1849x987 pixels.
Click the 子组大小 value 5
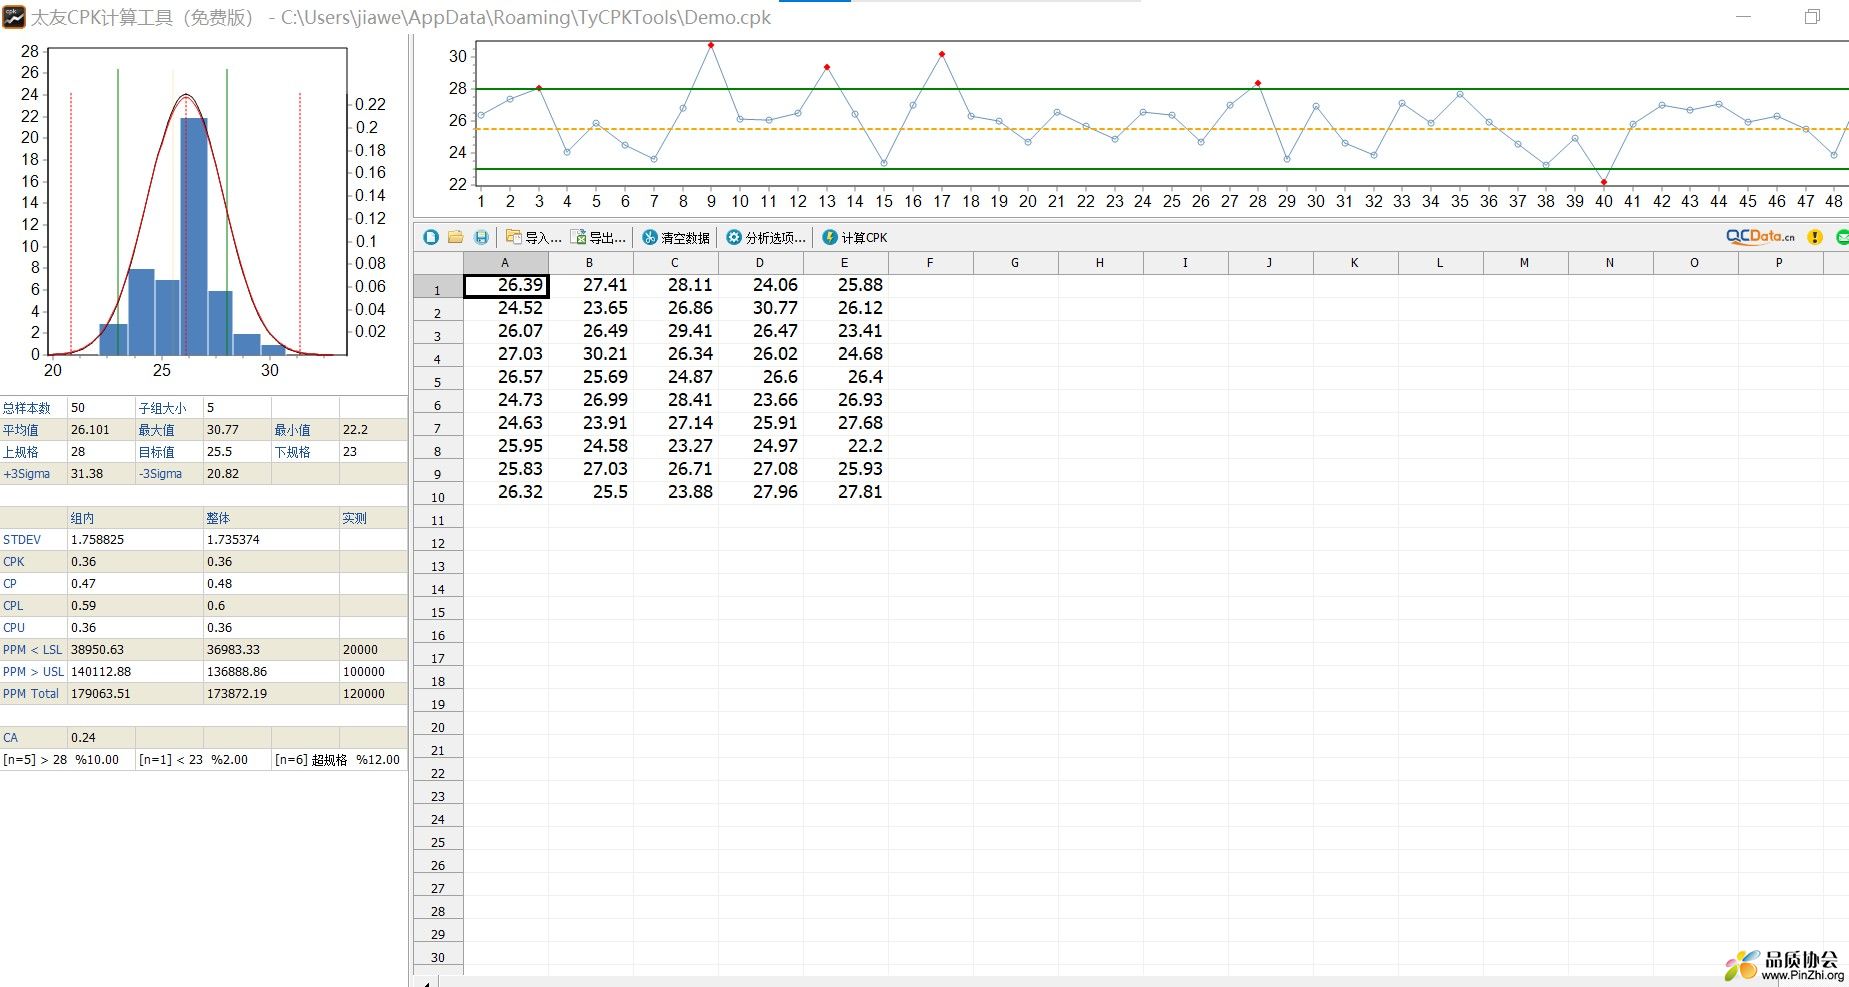coord(237,408)
